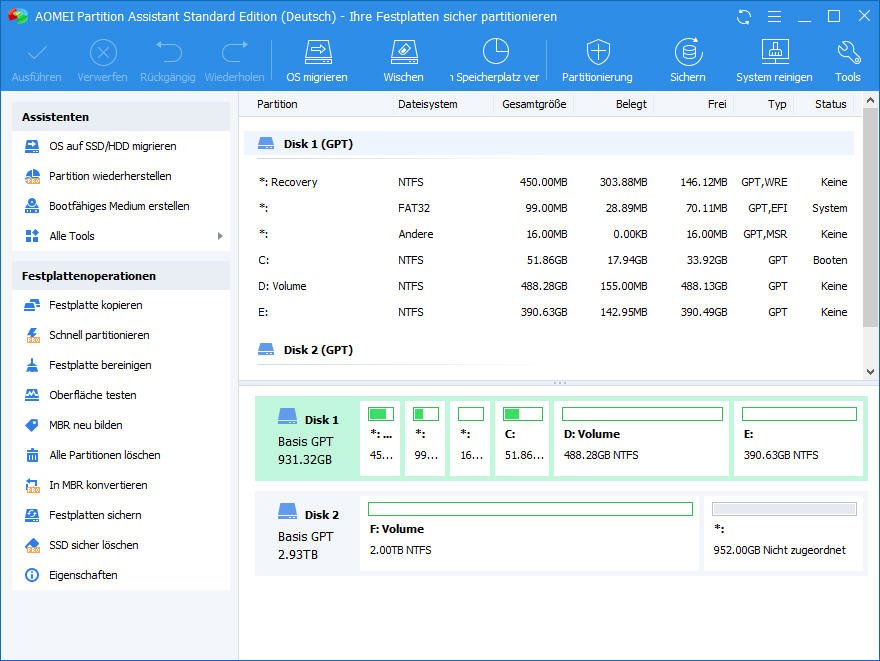The image size is (880, 661).
Task: Select Bootfähiges Medium erstellen
Action: (x=121, y=206)
